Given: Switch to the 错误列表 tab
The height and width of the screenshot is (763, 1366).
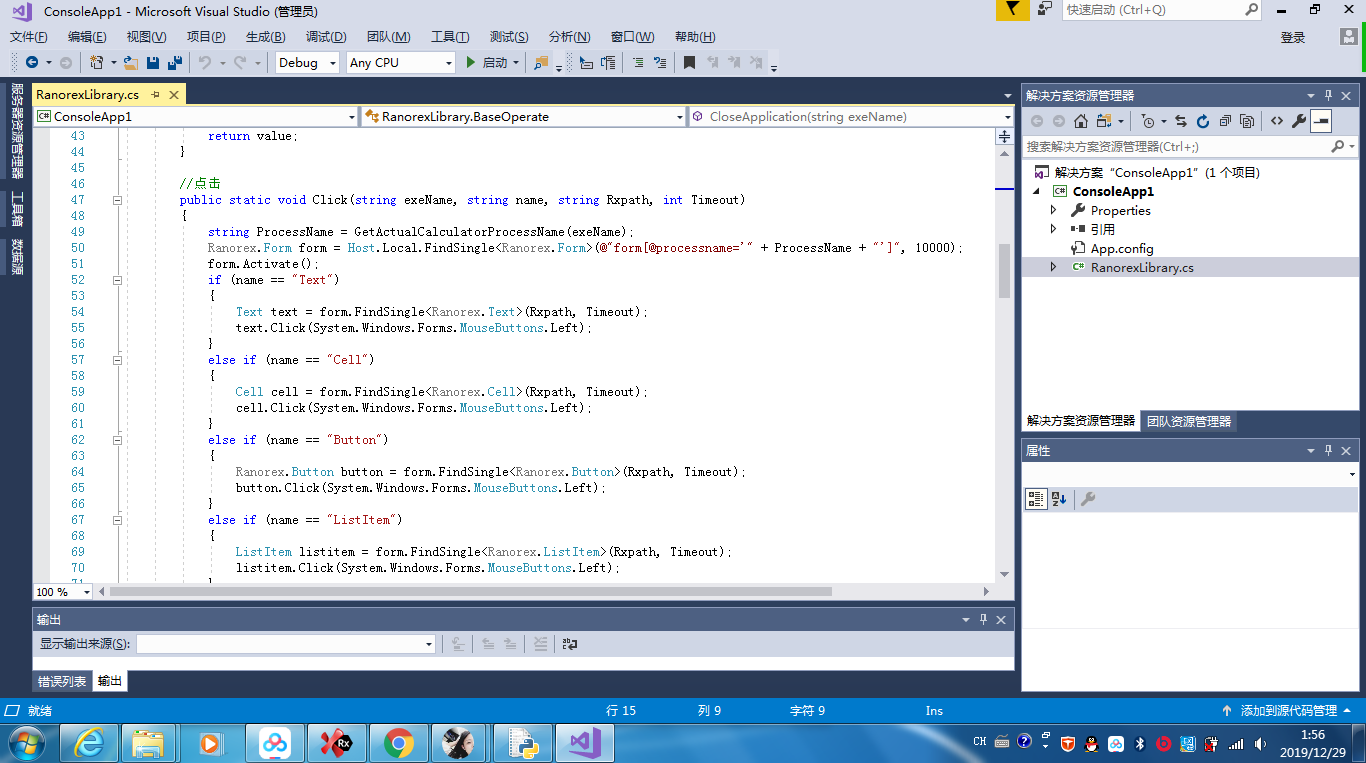Looking at the screenshot, I should point(62,681).
